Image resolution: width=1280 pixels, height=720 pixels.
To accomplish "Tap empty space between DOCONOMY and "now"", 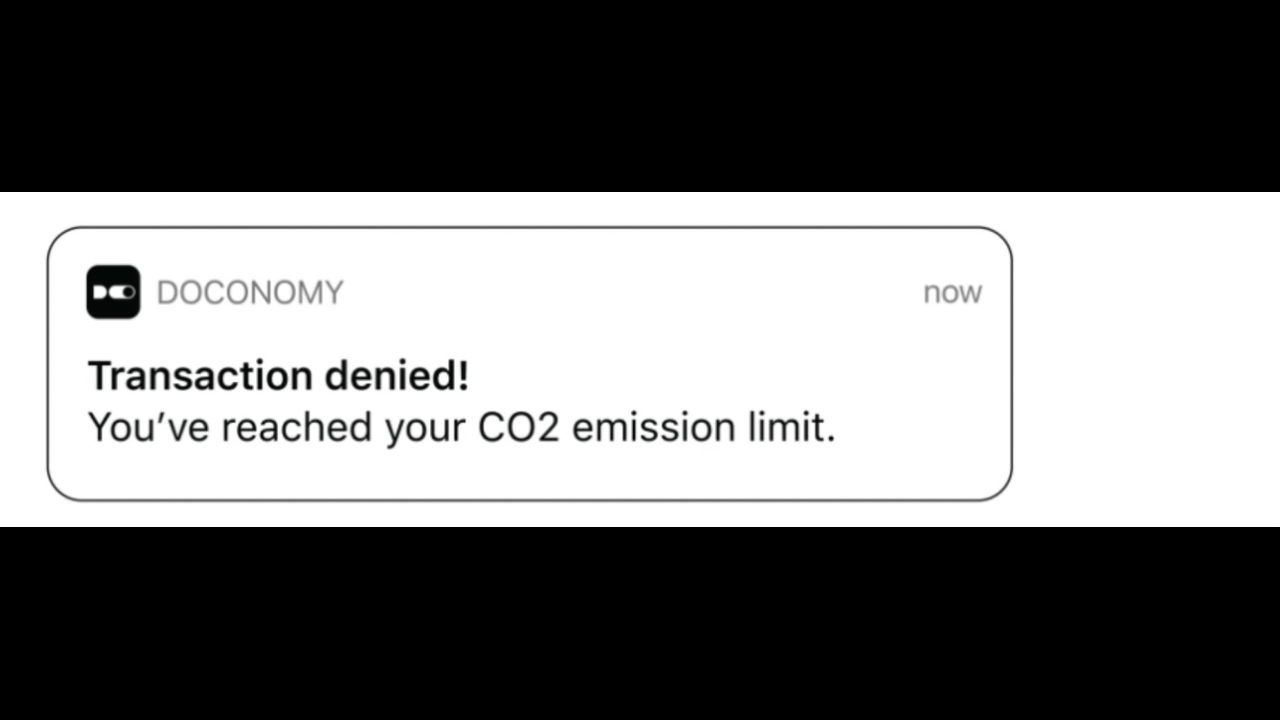I will tap(630, 292).
